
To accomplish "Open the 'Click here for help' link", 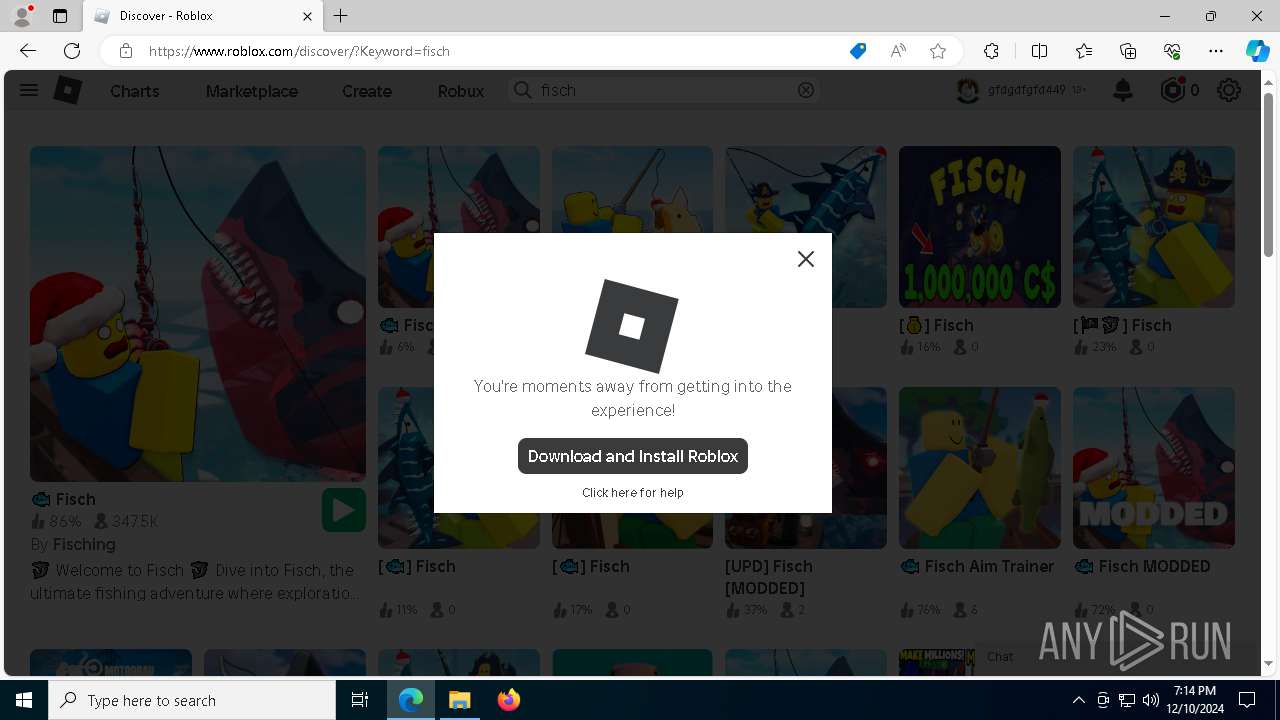I will pyautogui.click(x=633, y=493).
